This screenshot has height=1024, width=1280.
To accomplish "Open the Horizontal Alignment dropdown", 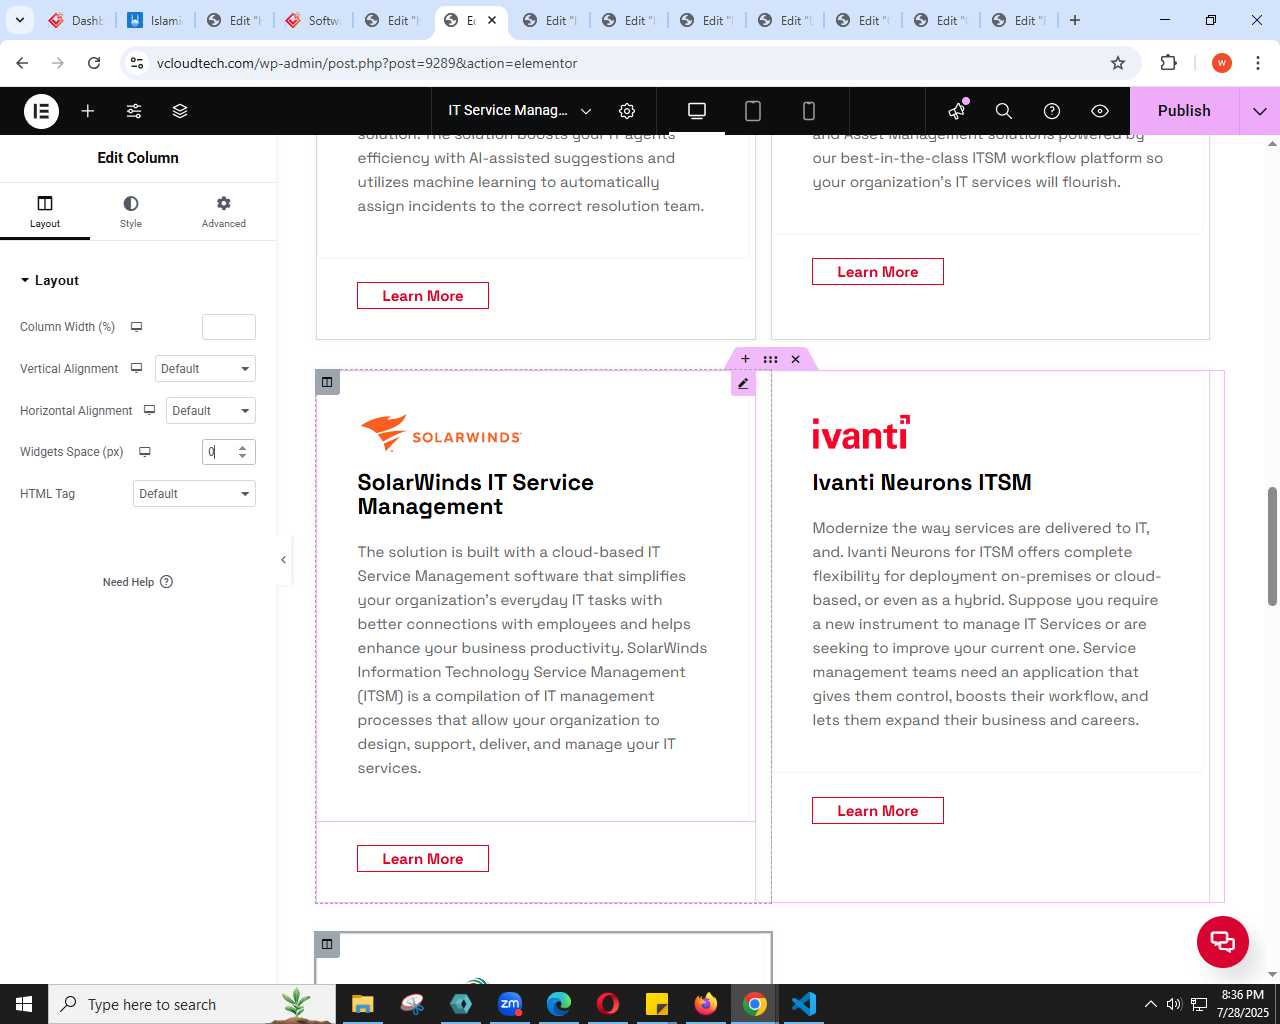I will click(211, 411).
